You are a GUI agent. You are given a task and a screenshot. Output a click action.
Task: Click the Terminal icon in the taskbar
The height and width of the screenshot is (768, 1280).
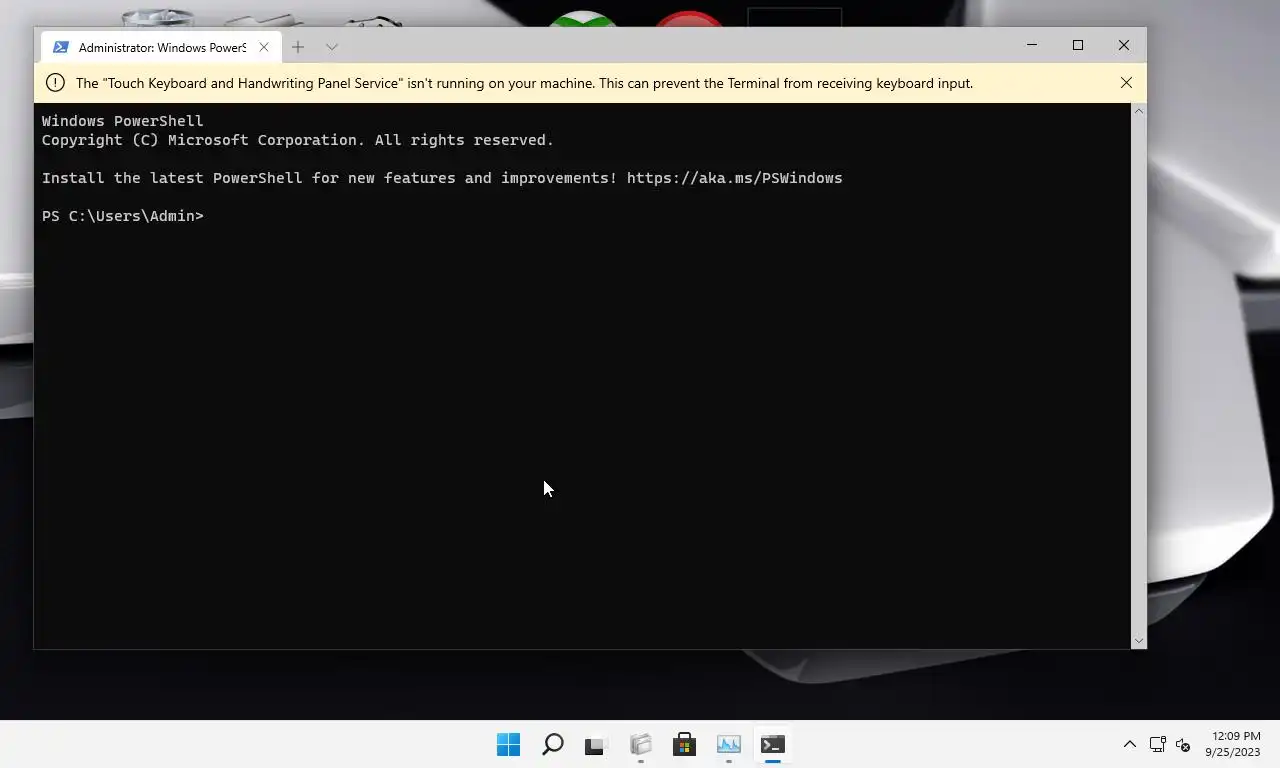(773, 745)
